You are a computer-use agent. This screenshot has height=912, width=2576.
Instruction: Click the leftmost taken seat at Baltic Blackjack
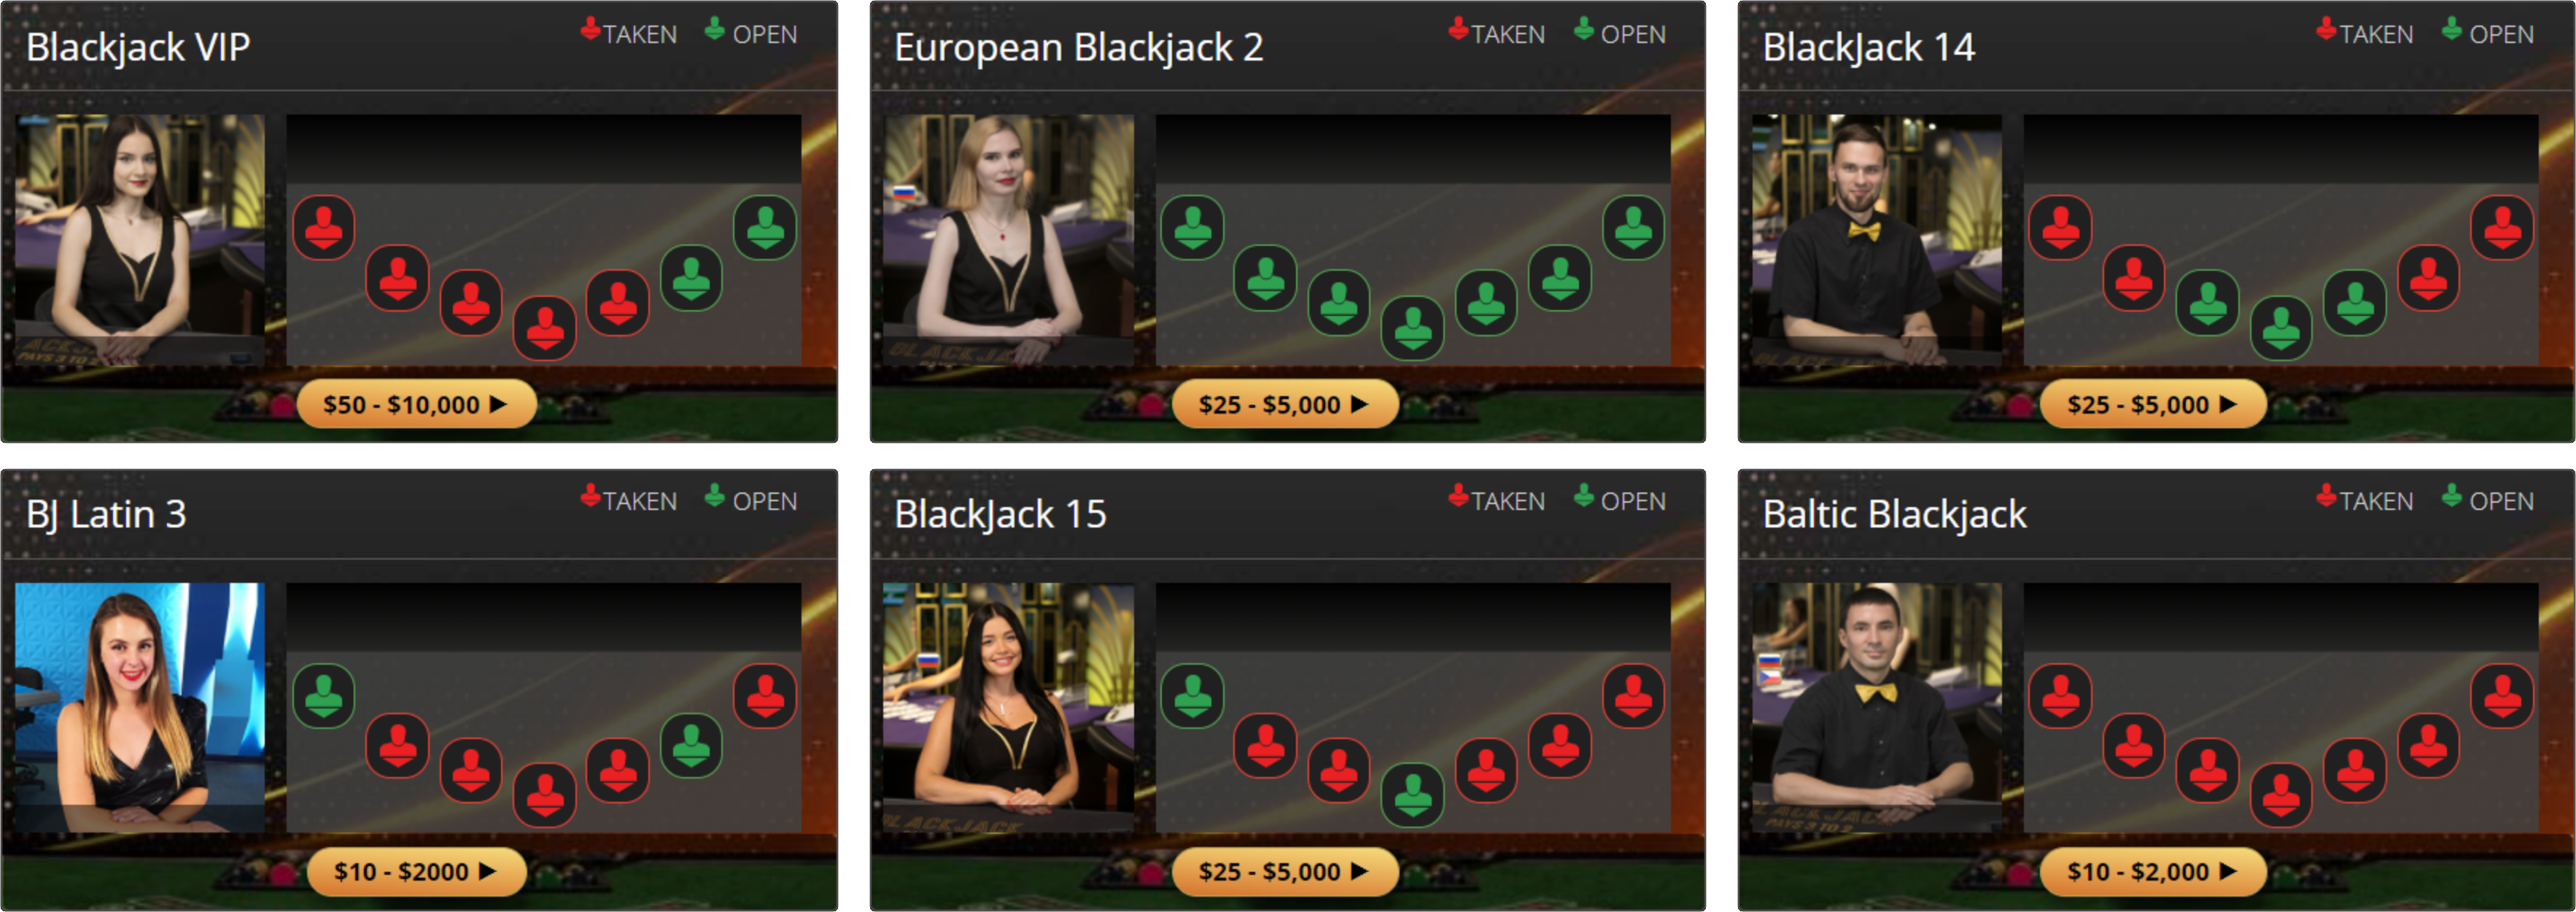2060,696
